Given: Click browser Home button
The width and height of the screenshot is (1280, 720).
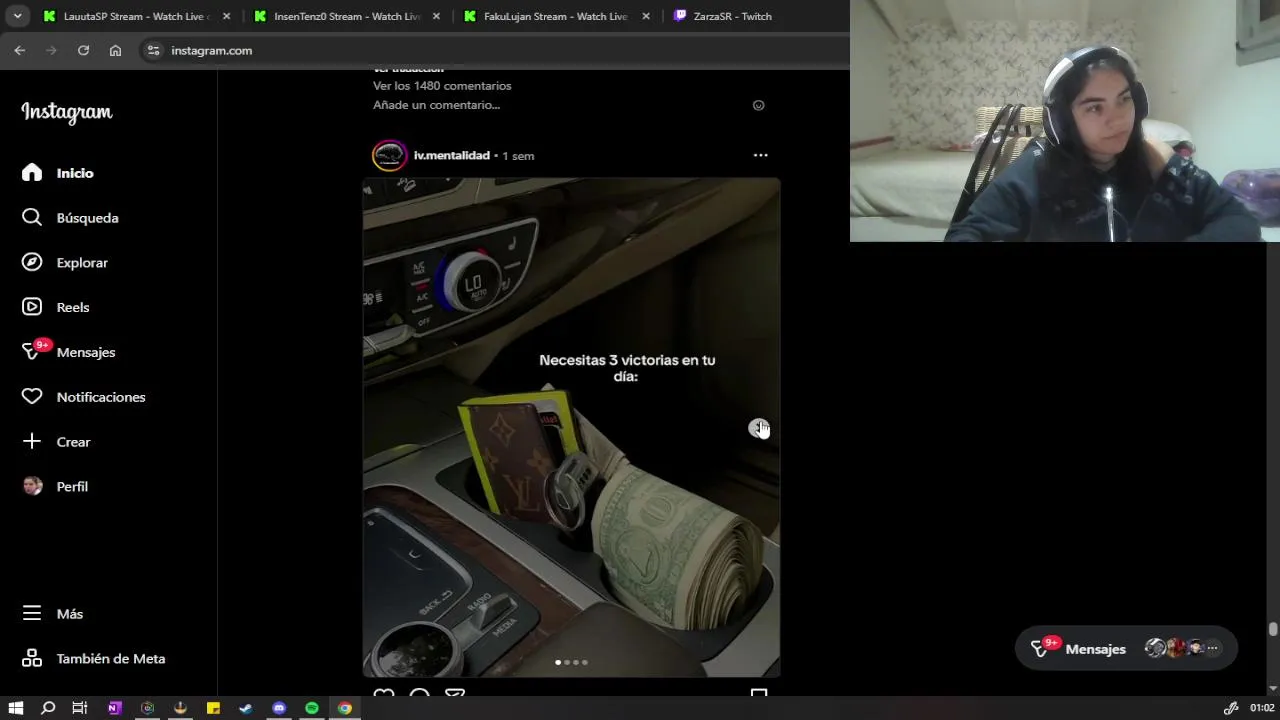Looking at the screenshot, I should tap(116, 50).
